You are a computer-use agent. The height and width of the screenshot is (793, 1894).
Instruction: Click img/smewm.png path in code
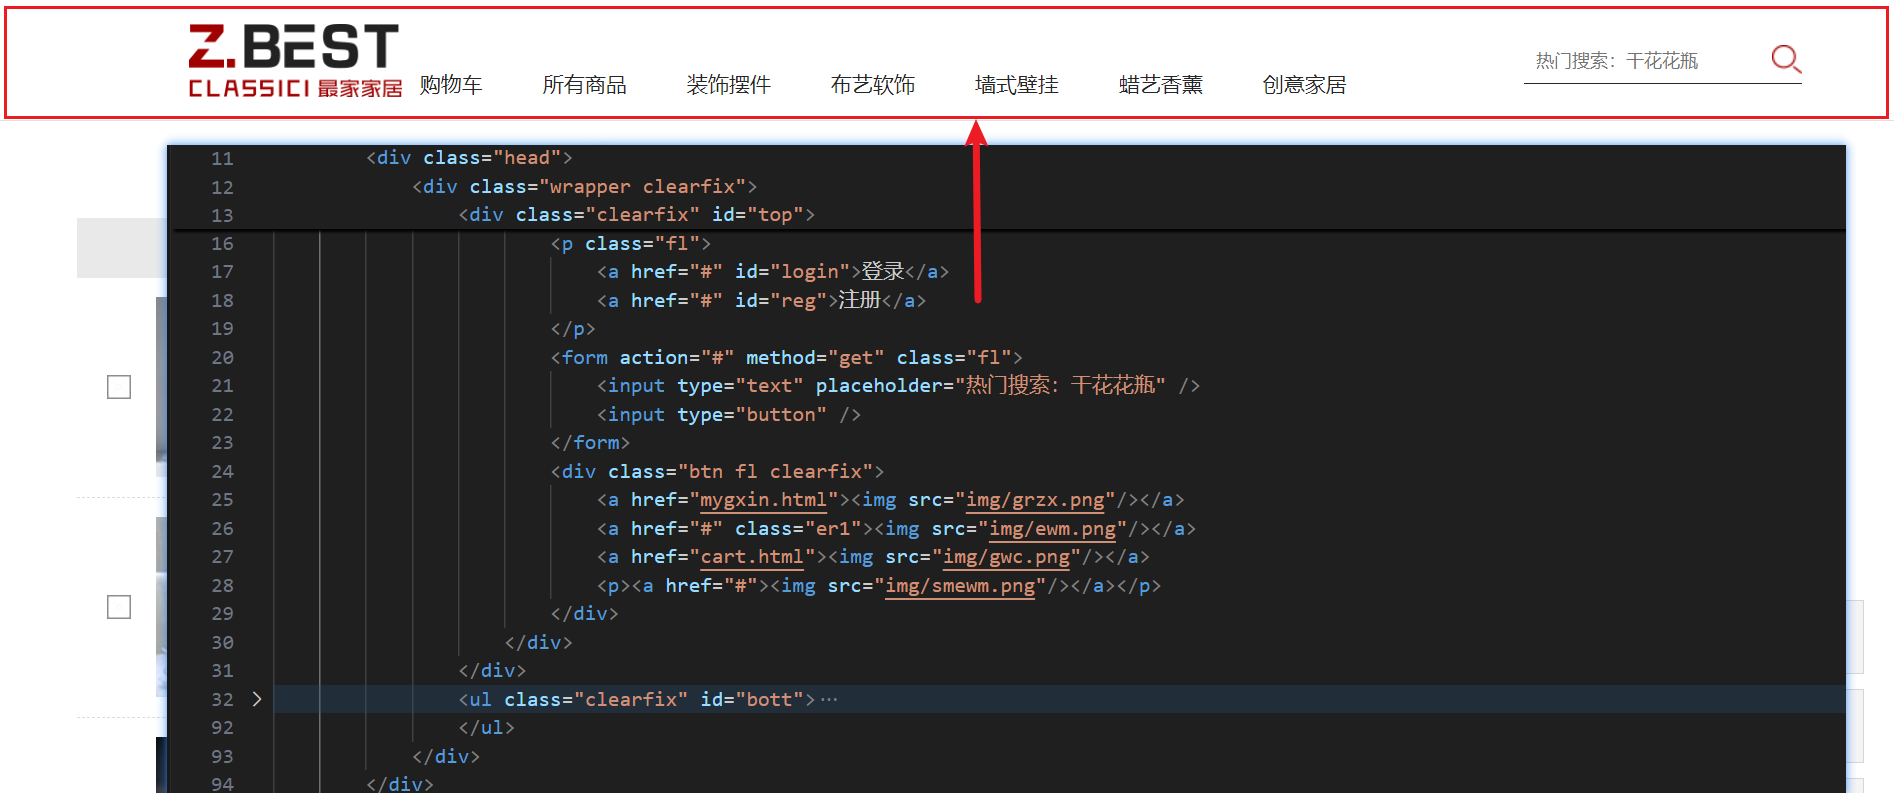point(960,586)
